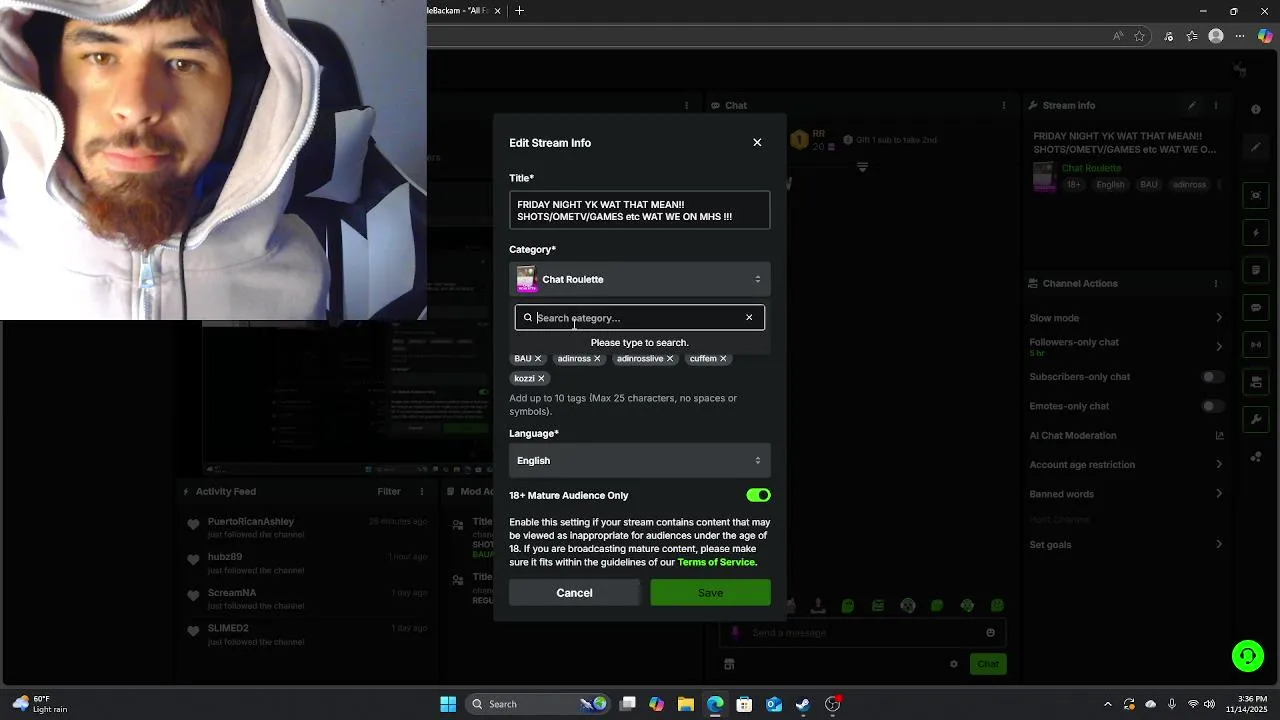Open Copilot in the browser toolbar
The image size is (1280, 720).
click(1265, 36)
